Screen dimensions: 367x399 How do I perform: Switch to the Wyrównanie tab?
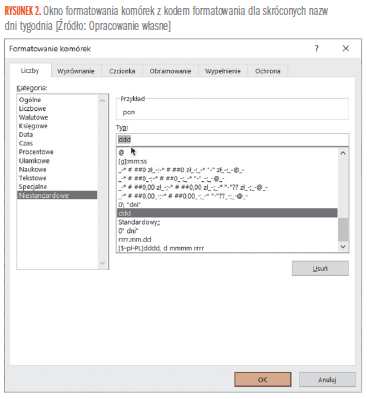point(76,71)
